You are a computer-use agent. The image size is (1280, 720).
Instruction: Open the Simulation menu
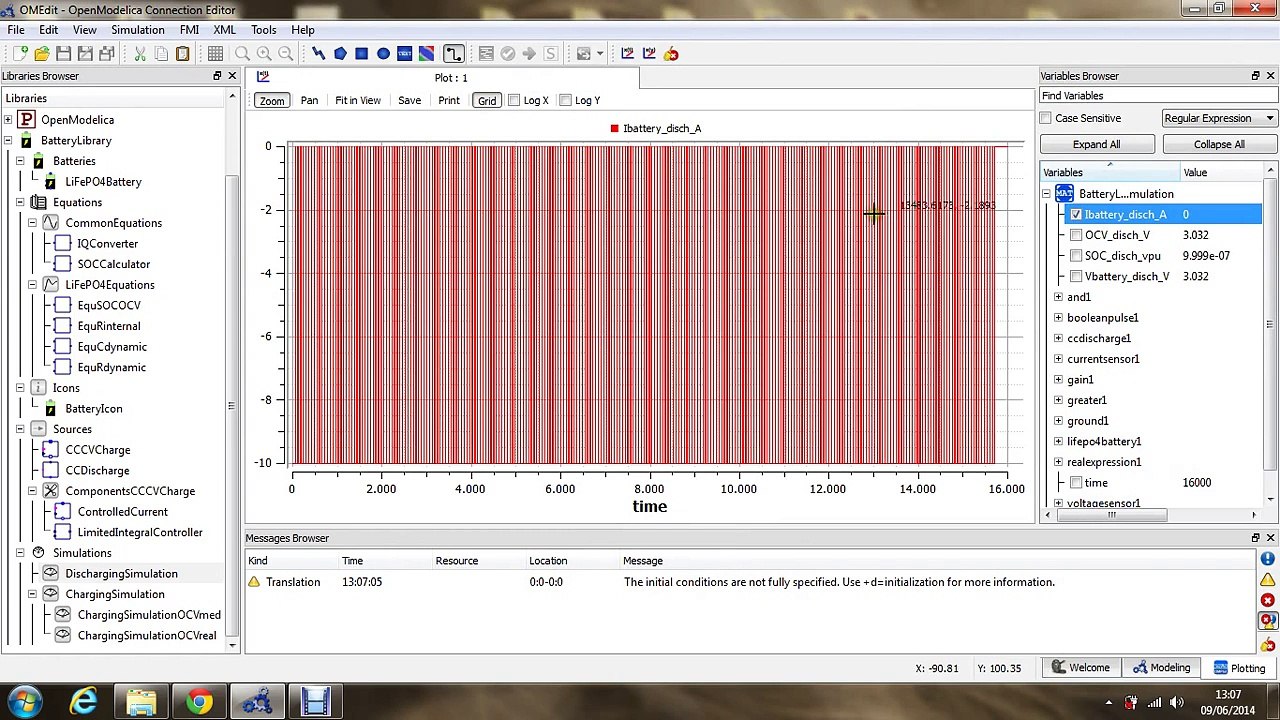[x=137, y=30]
